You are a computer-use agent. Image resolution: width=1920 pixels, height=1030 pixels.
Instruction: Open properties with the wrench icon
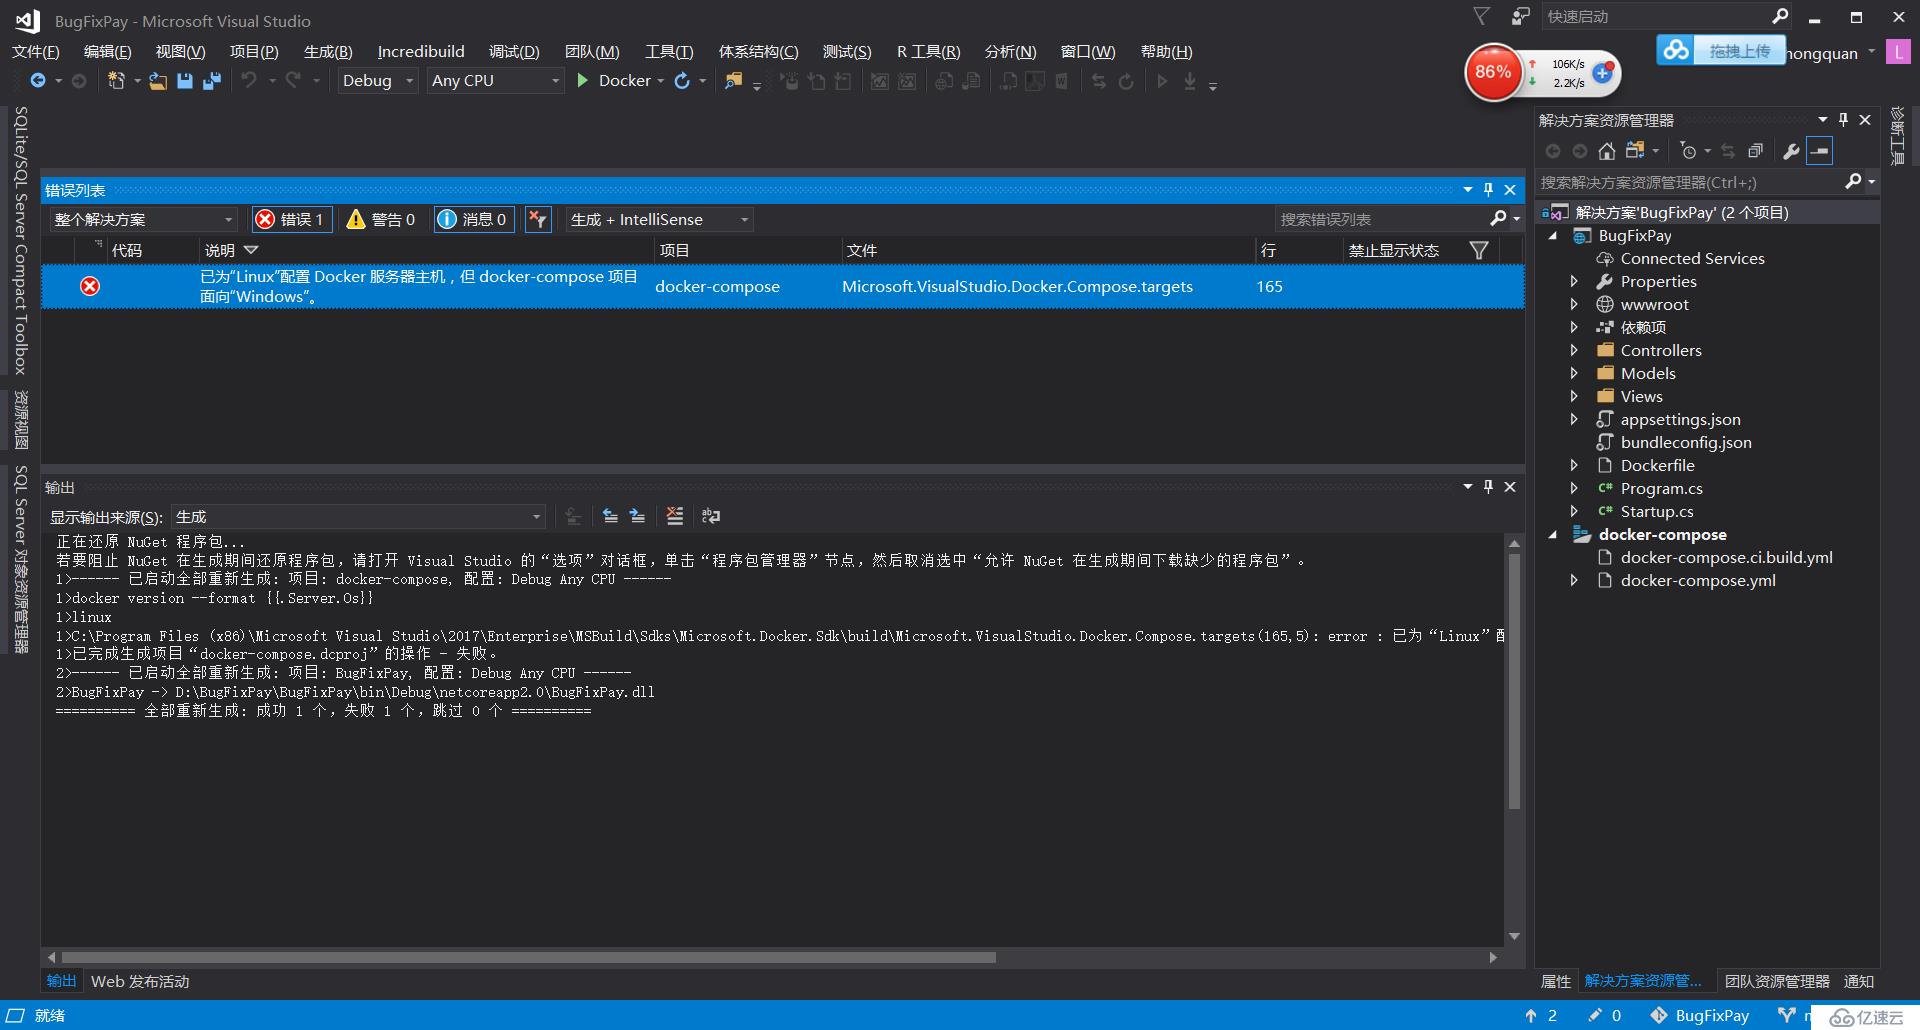1791,151
